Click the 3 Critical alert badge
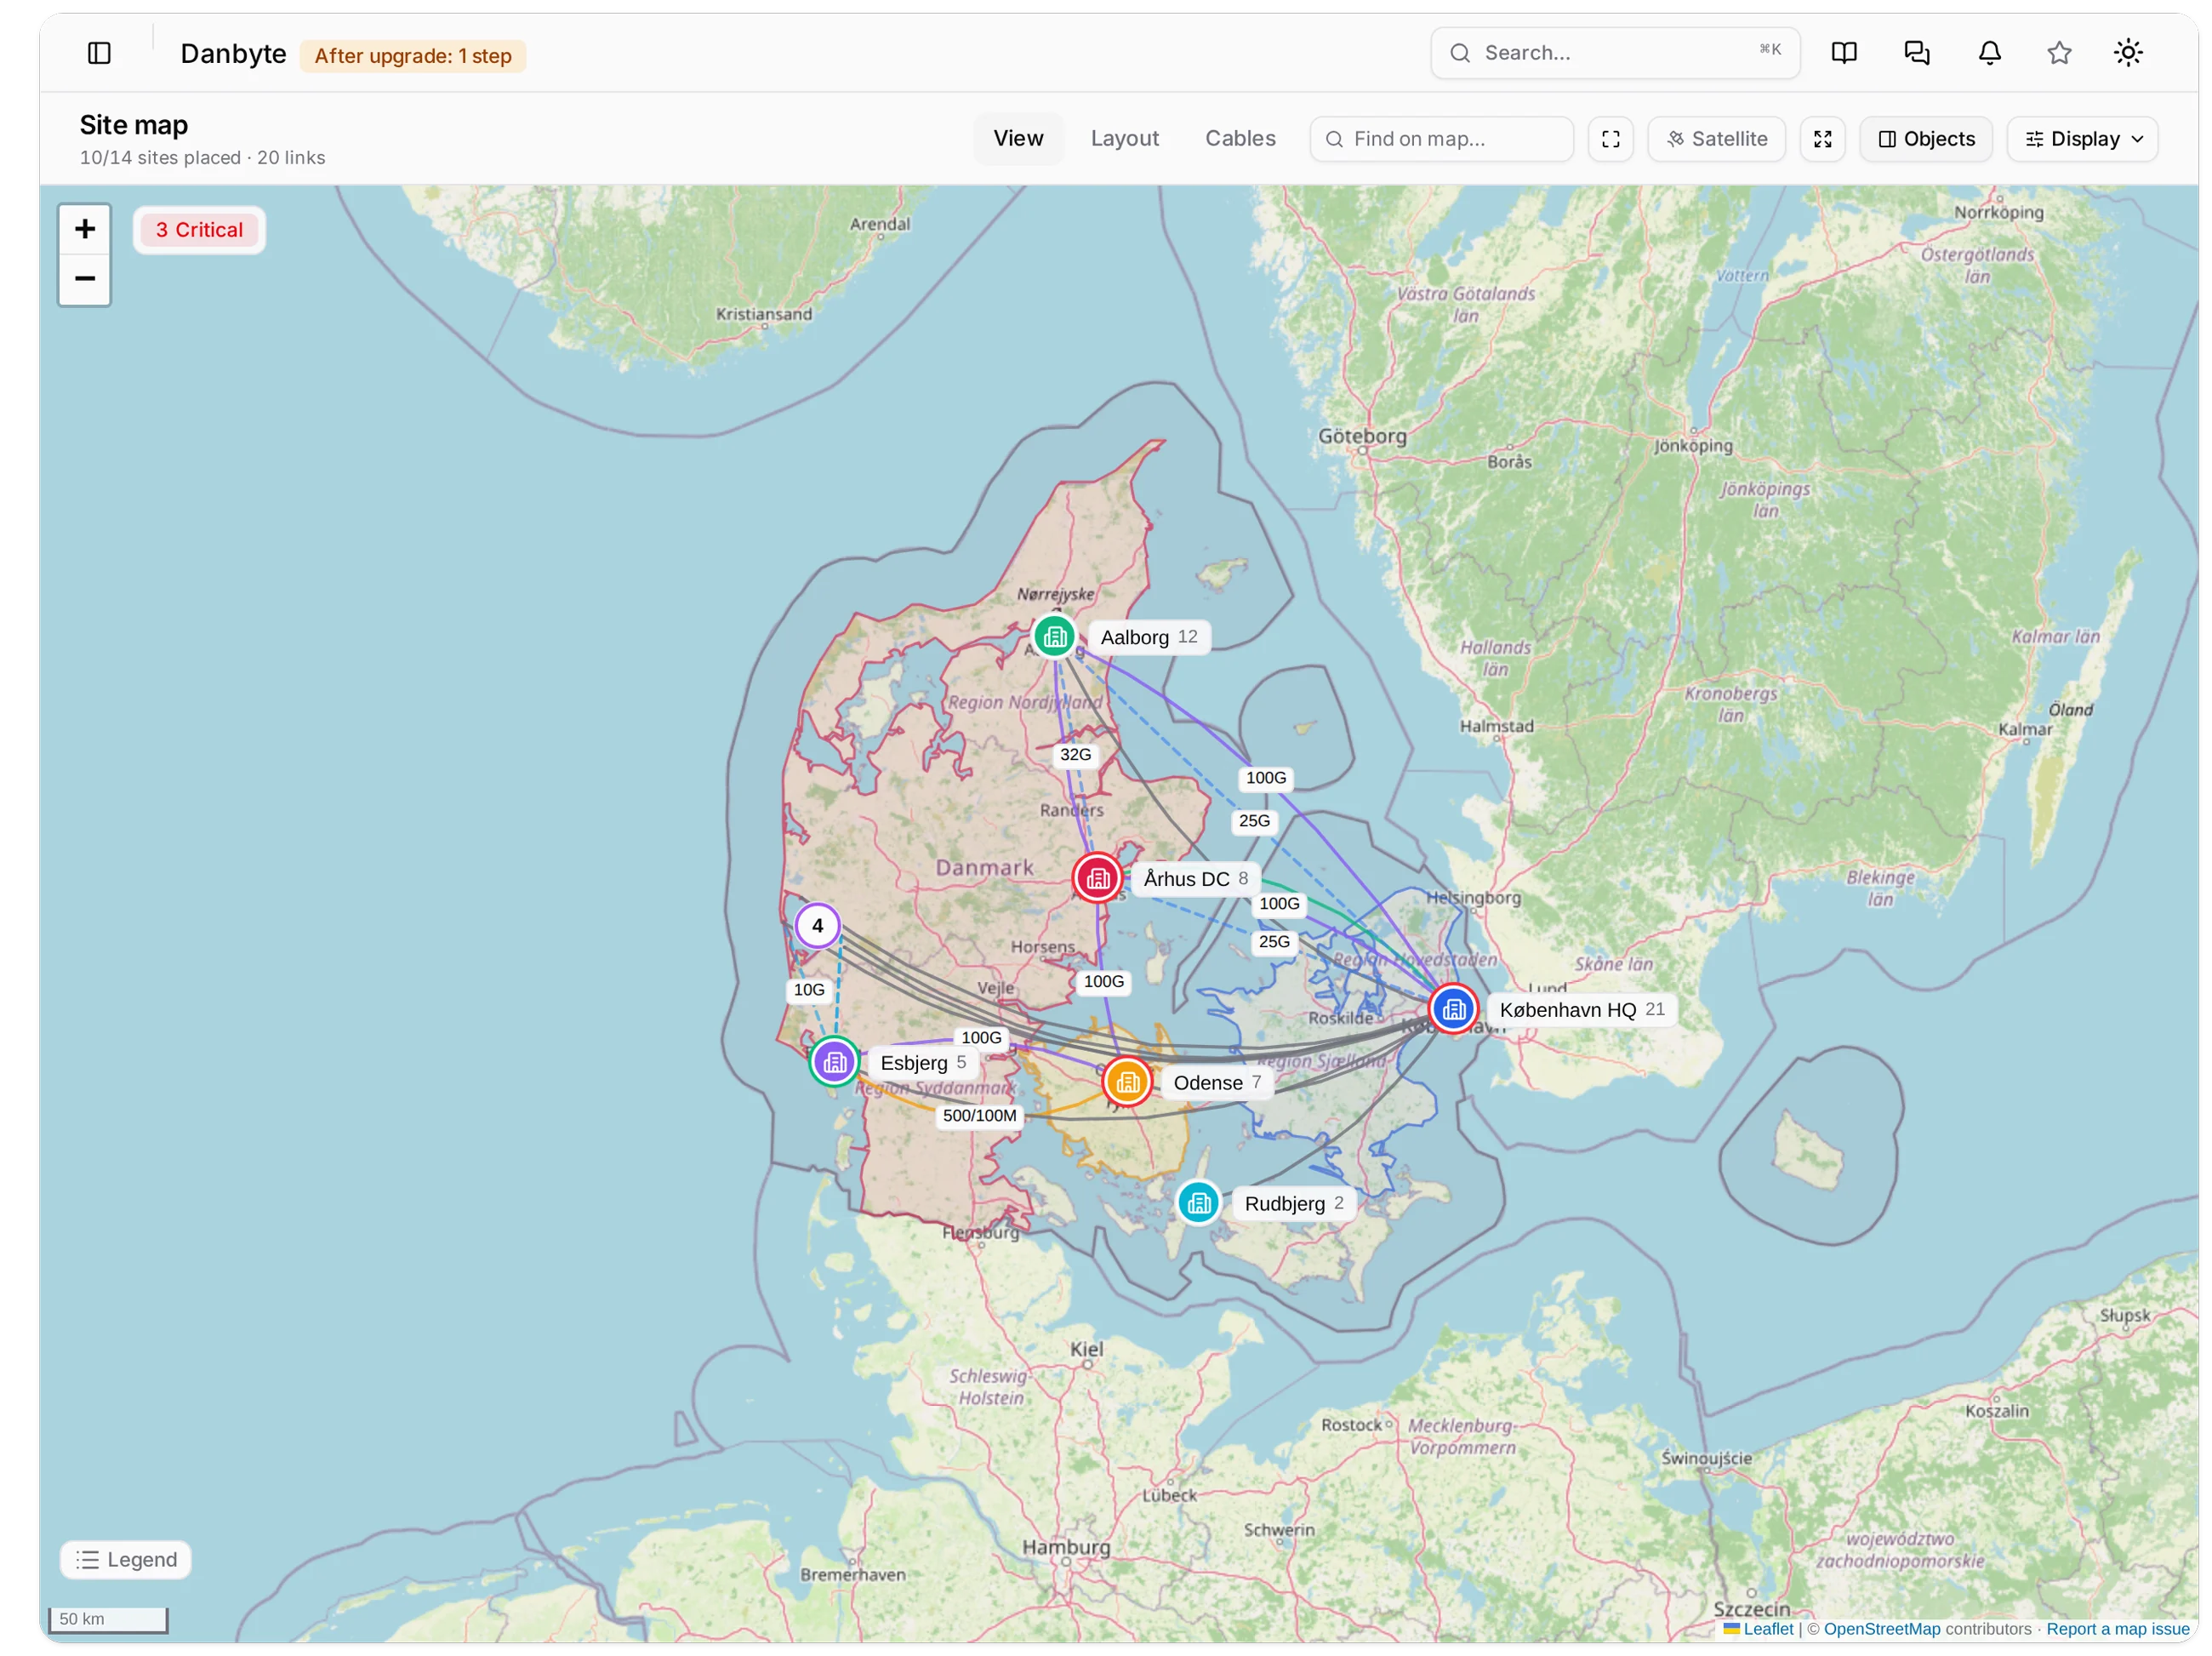2212x1656 pixels. (199, 230)
